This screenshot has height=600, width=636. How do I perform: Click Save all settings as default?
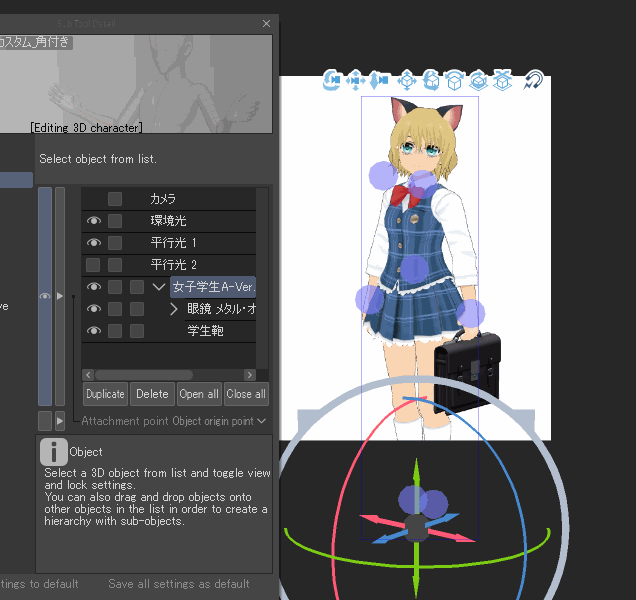pyautogui.click(x=179, y=584)
